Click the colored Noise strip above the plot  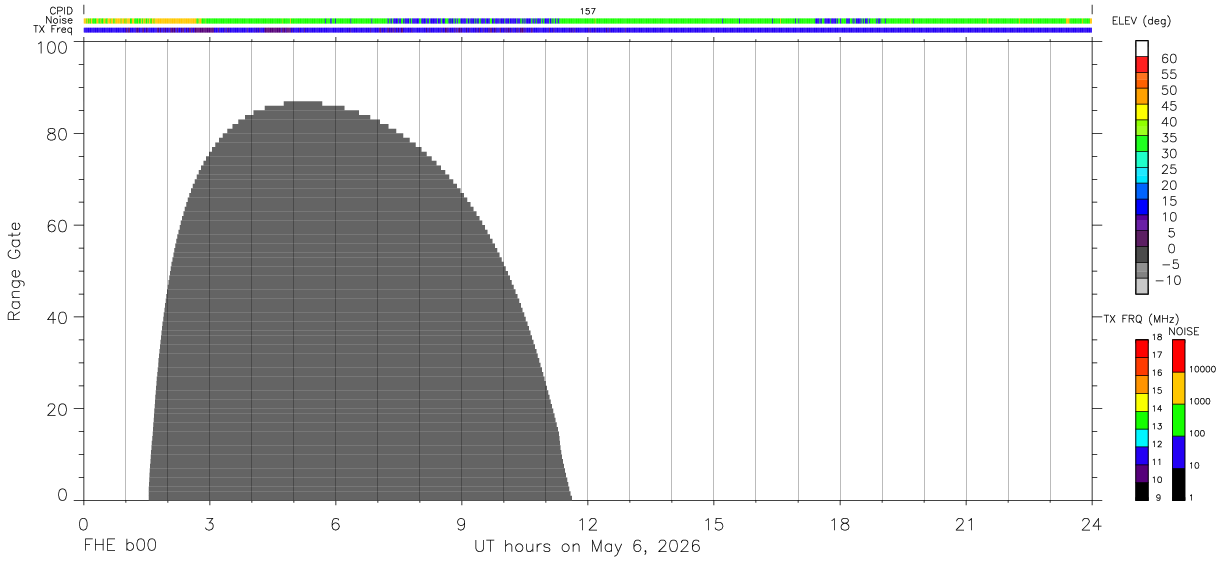(588, 20)
